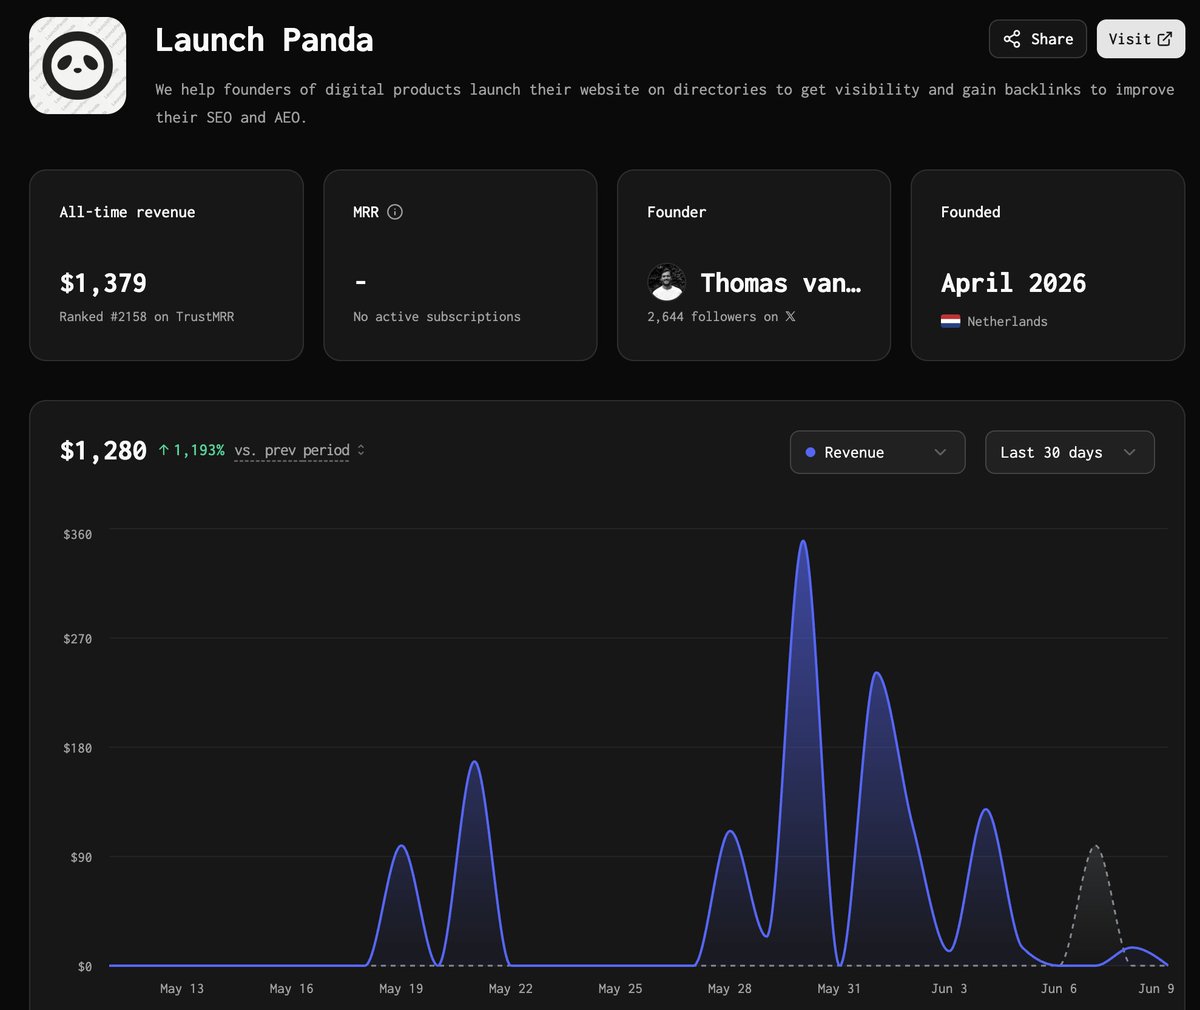The width and height of the screenshot is (1200, 1010).
Task: Click the X logo next to followers
Action: 790,316
